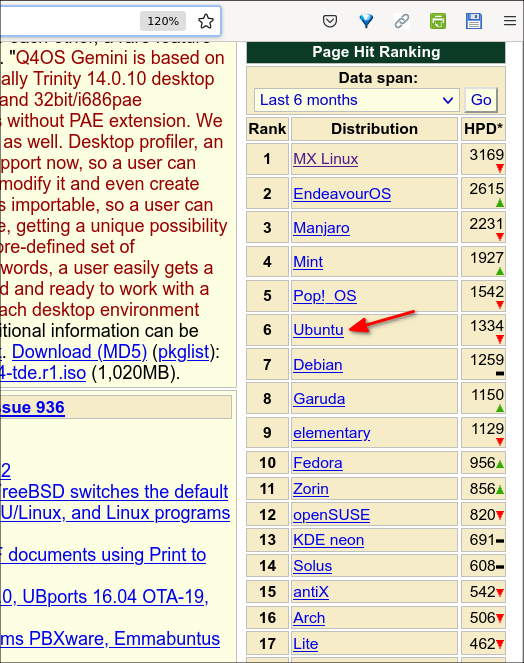The width and height of the screenshot is (524, 663).
Task: Open the MX Linux distribution link
Action: pos(326,159)
